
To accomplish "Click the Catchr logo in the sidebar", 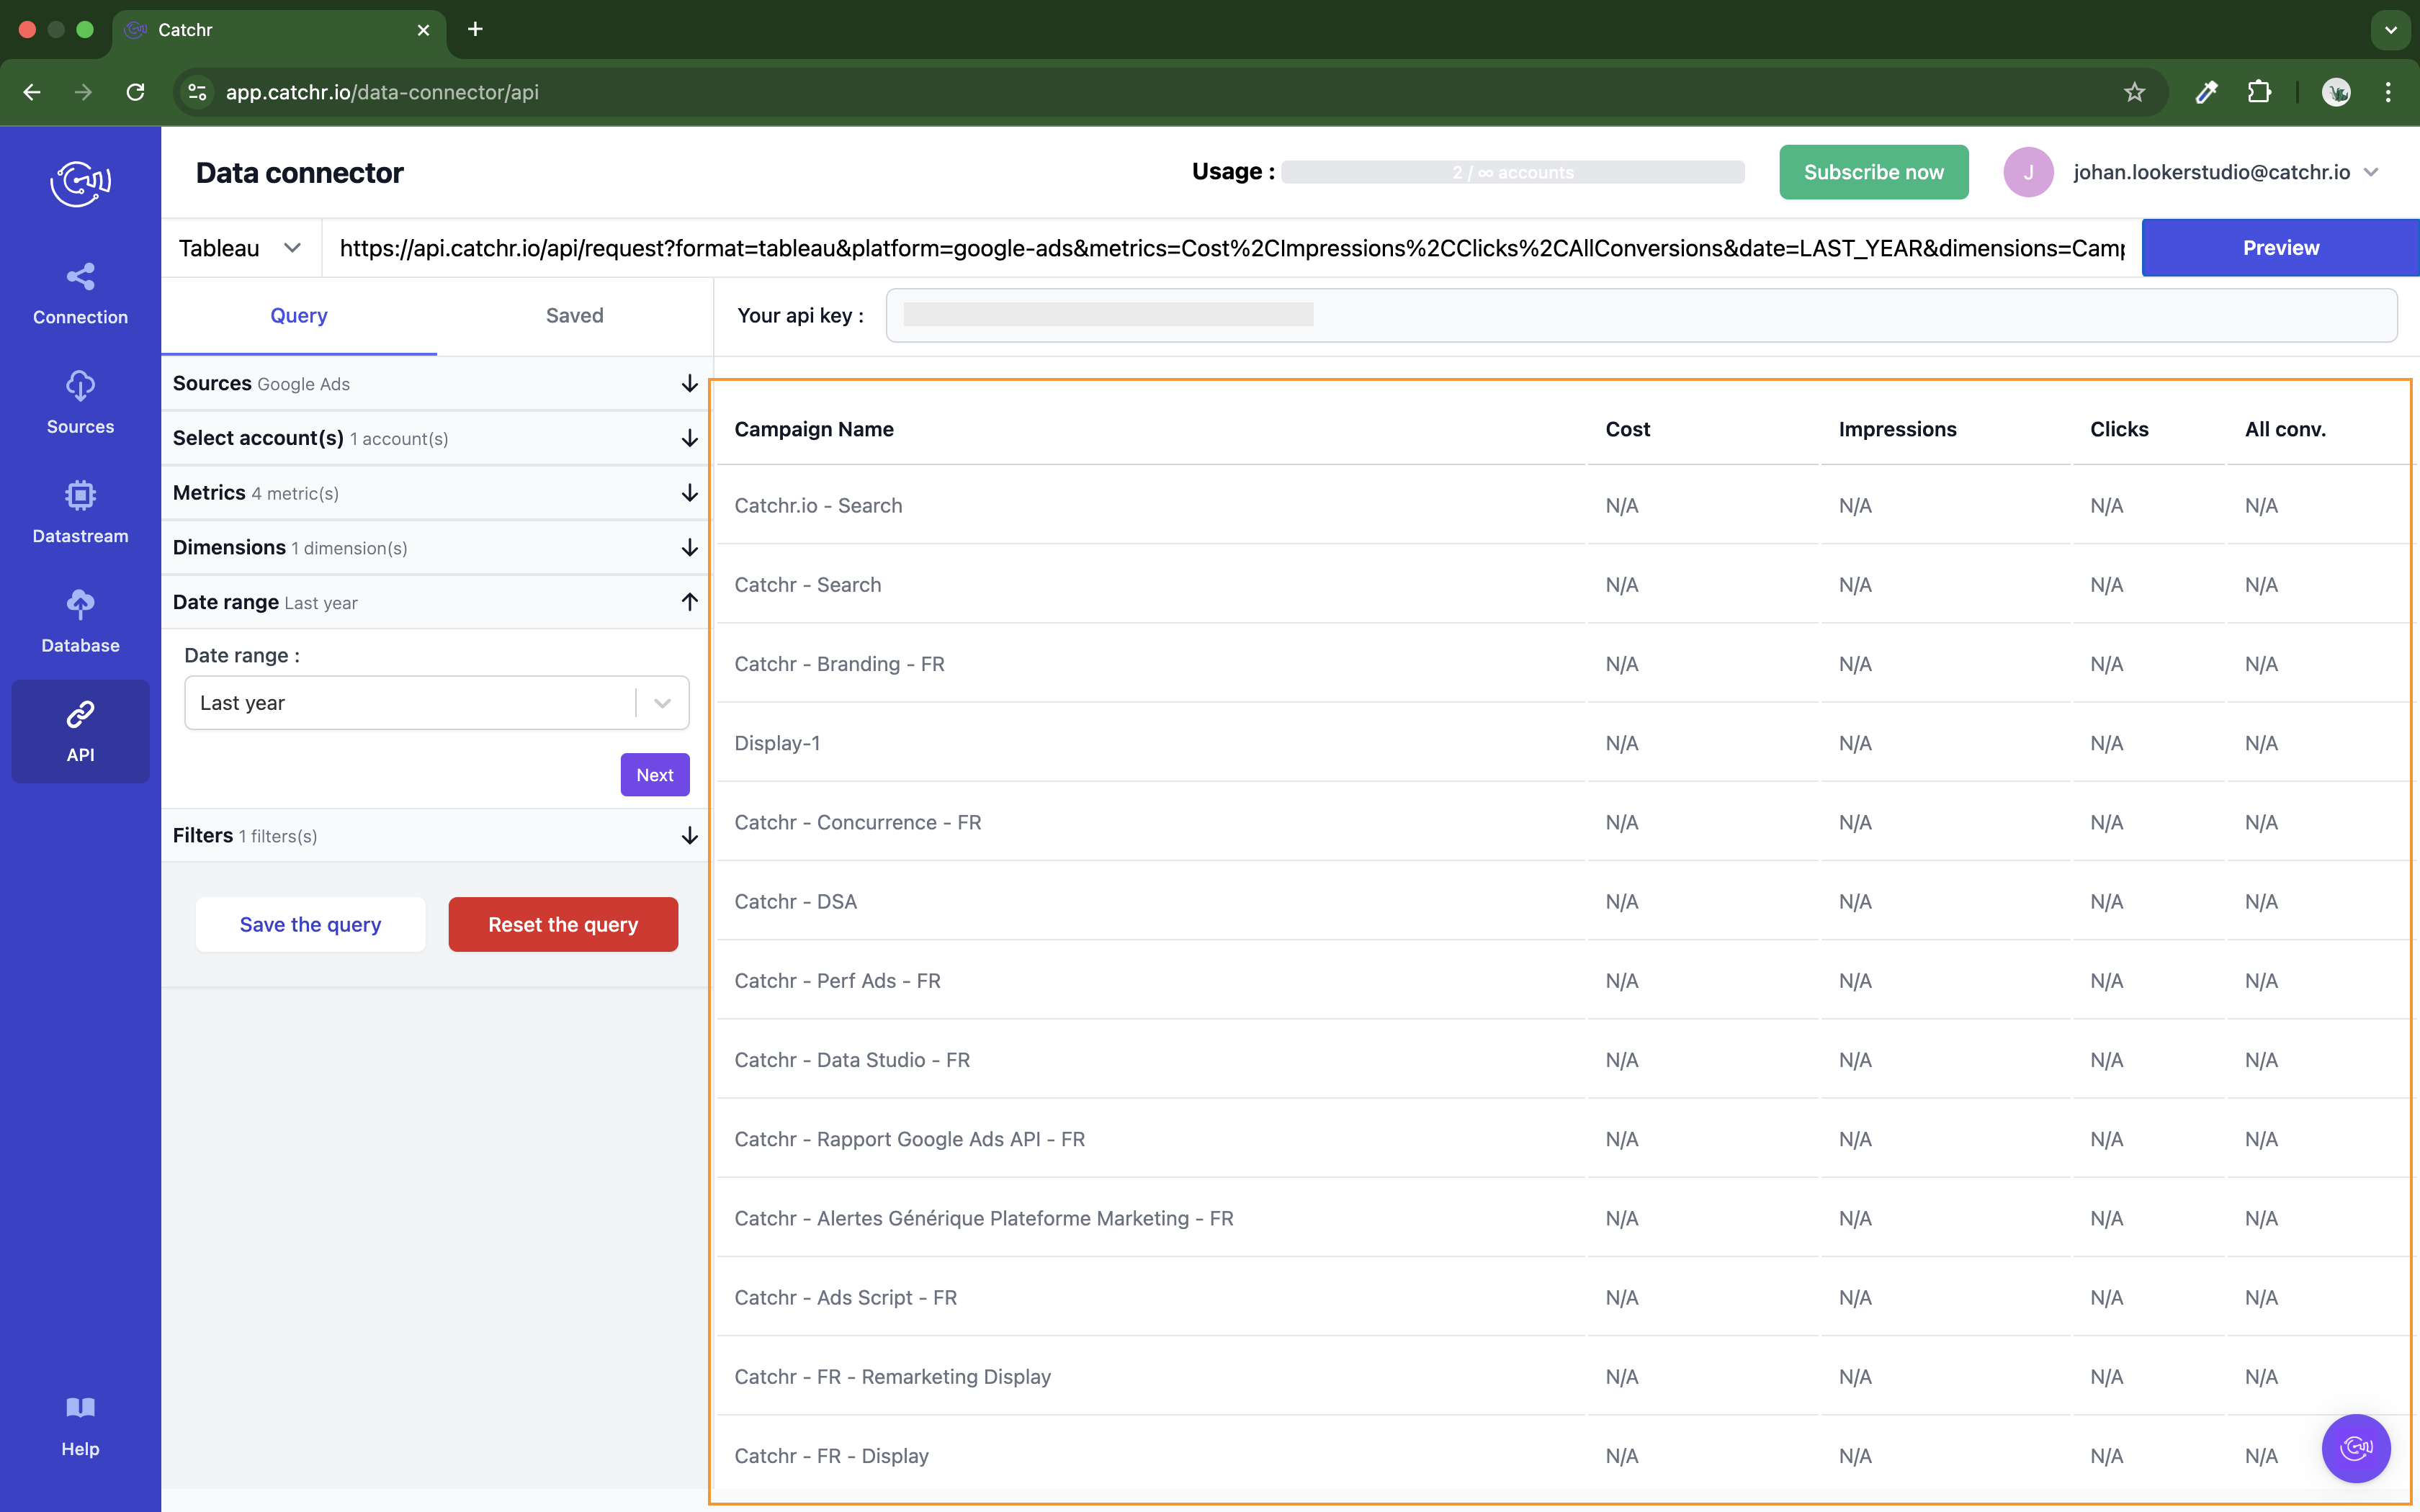I will [x=80, y=183].
